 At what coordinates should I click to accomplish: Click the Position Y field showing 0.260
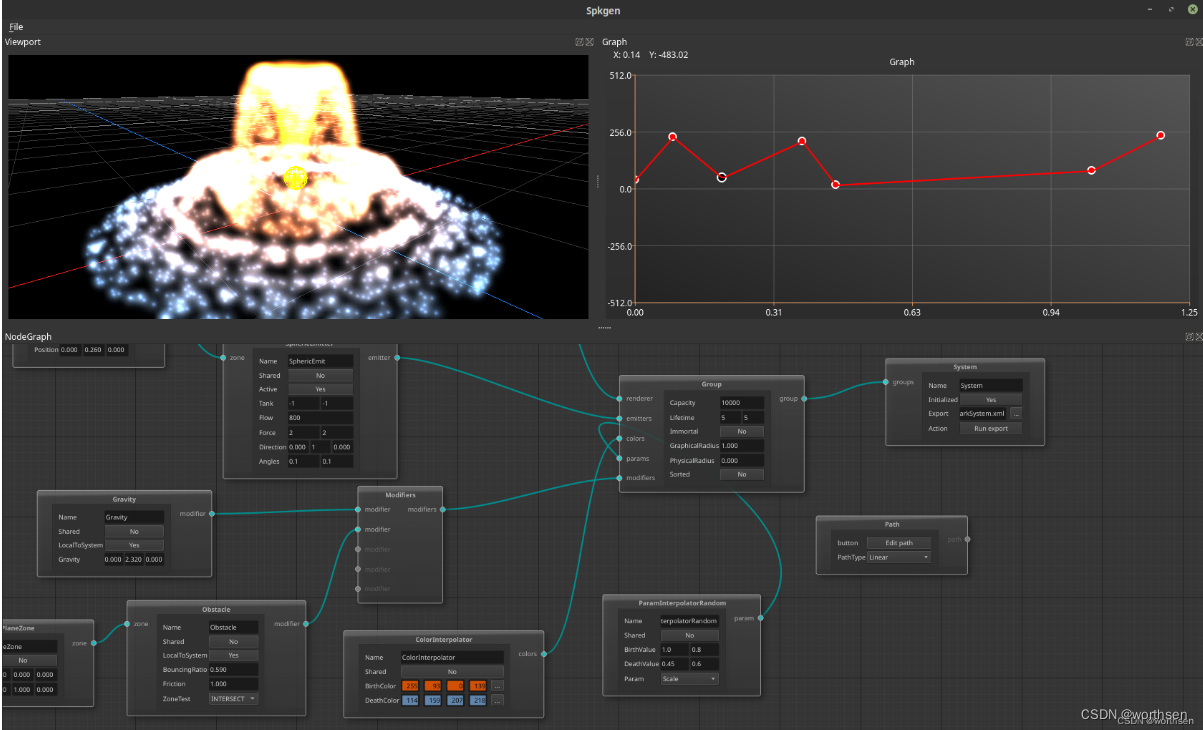click(x=93, y=350)
